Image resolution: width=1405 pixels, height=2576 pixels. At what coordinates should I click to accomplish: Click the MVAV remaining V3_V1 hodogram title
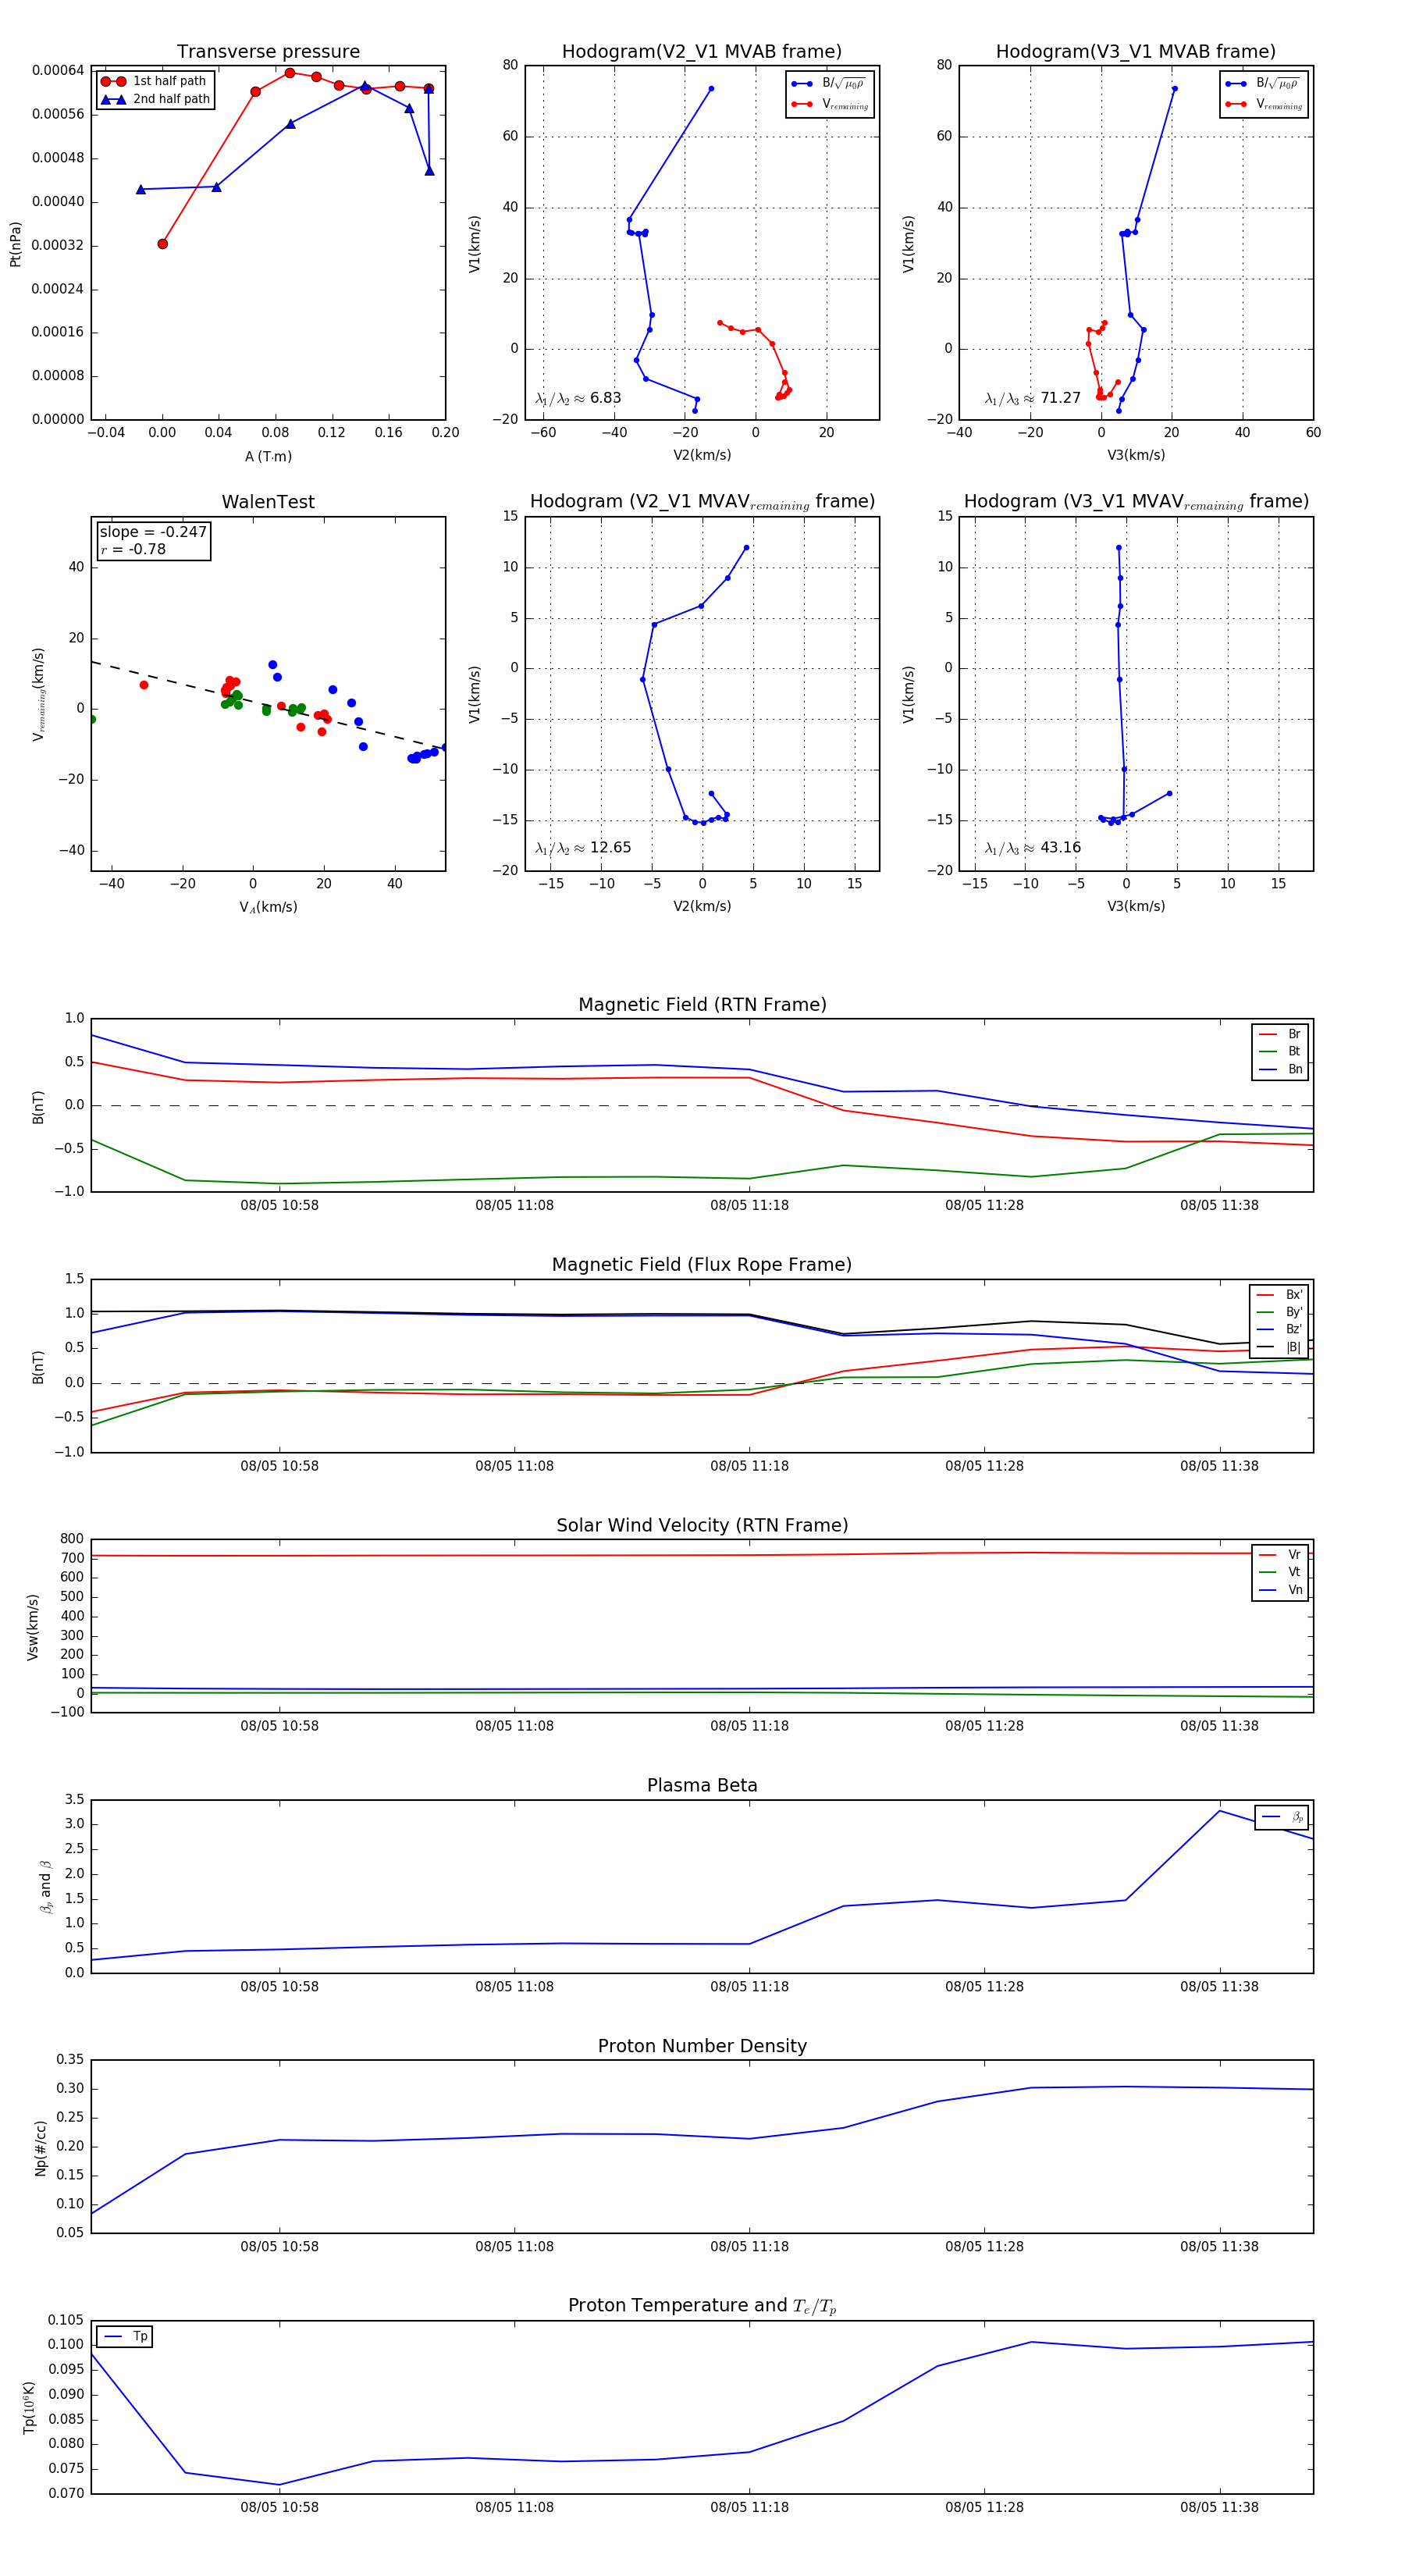click(1136, 502)
